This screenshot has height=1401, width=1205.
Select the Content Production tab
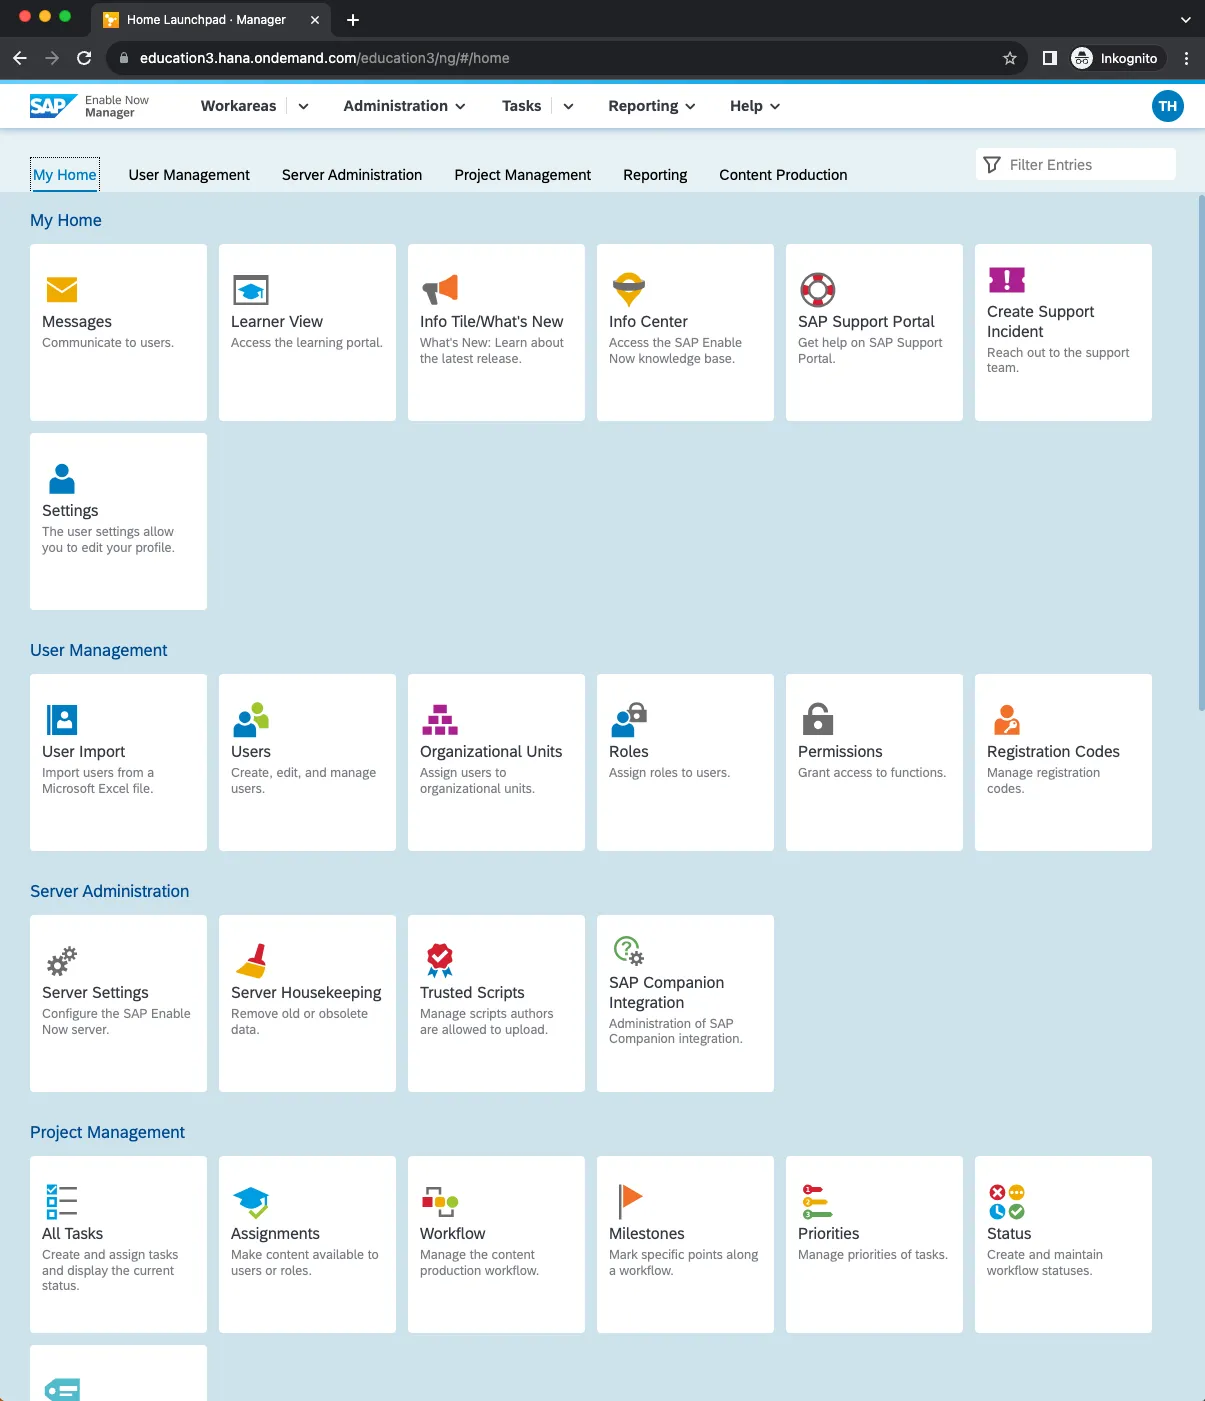(783, 175)
